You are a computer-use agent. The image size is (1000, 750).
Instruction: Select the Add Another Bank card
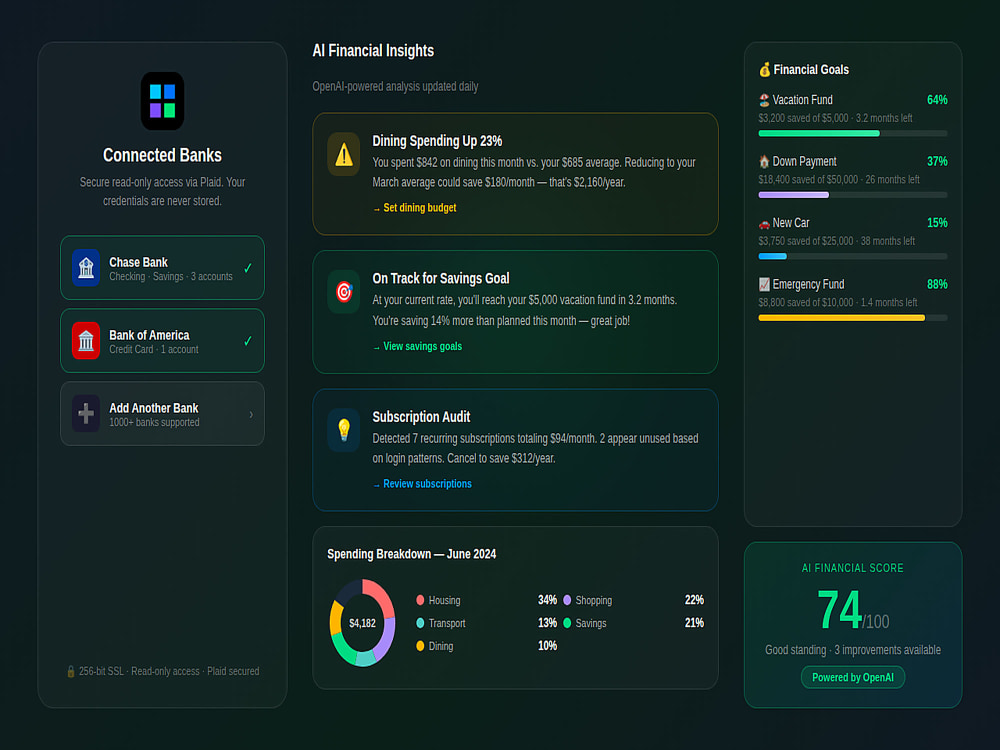tap(162, 413)
